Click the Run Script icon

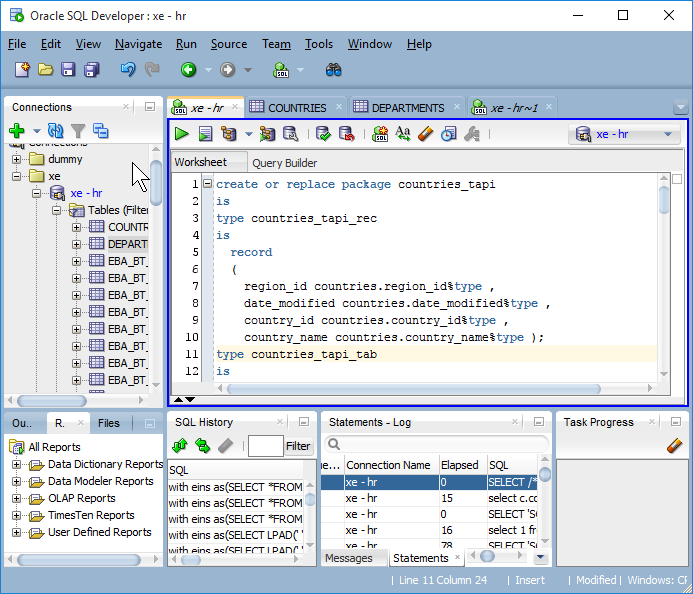205,134
